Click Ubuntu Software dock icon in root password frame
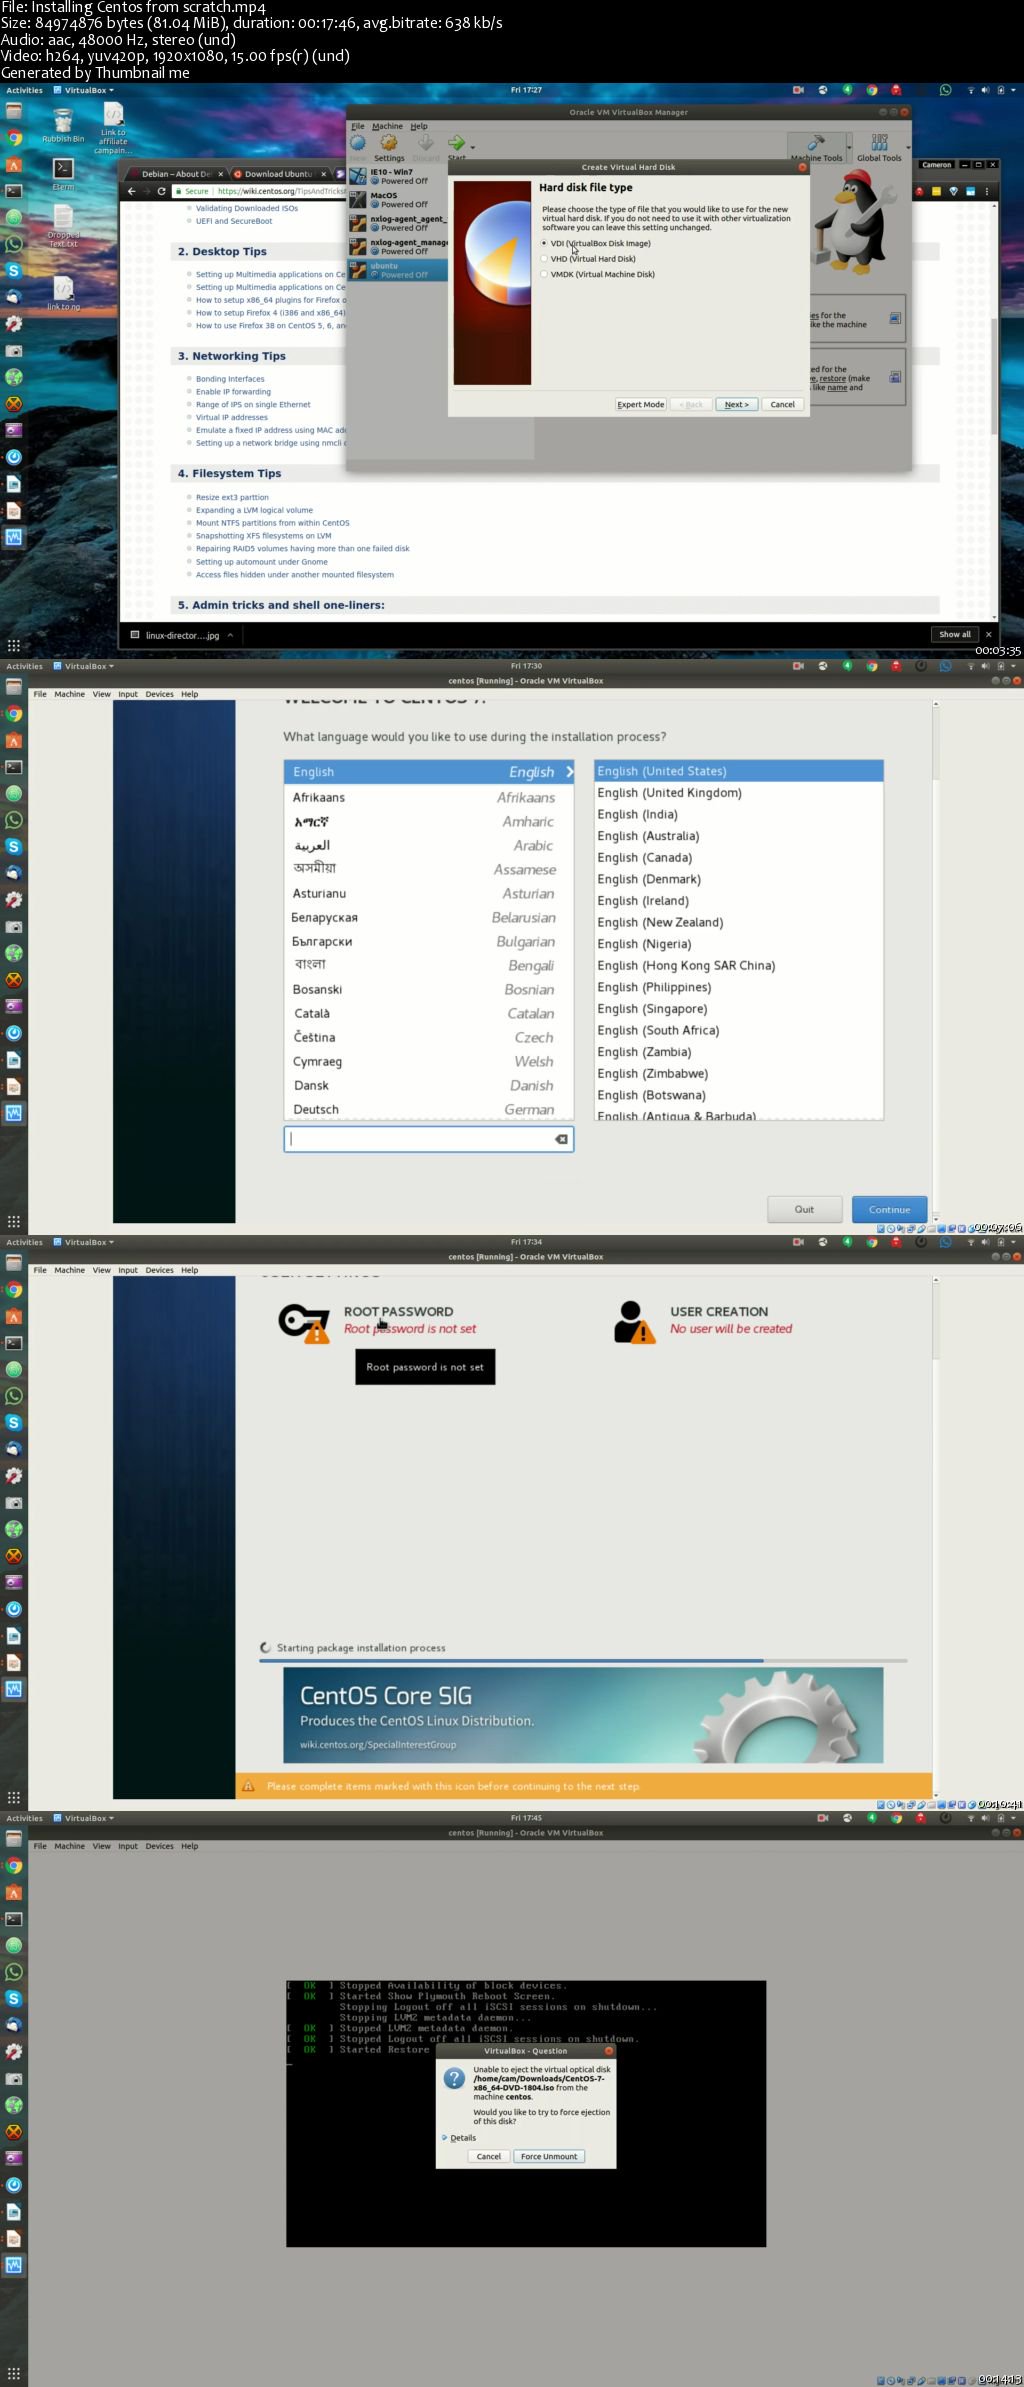This screenshot has height=2387, width=1024. 14,1317
